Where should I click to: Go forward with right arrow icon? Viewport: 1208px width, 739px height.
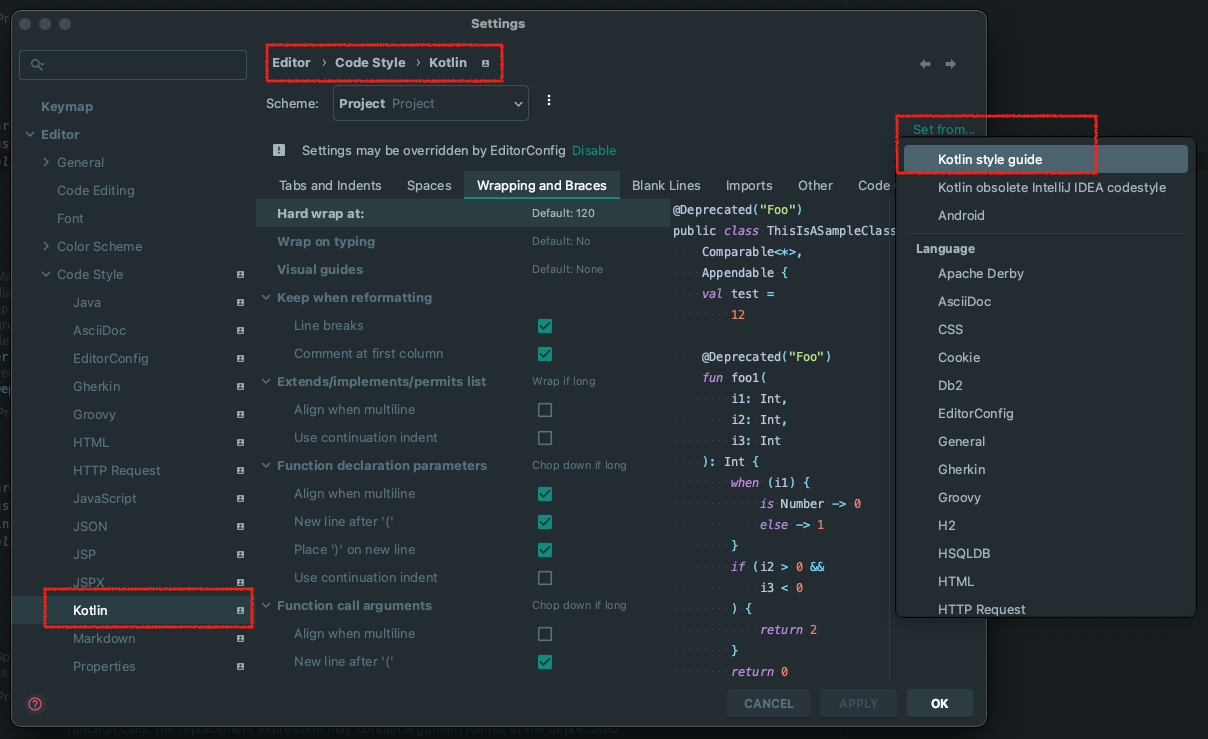point(951,64)
